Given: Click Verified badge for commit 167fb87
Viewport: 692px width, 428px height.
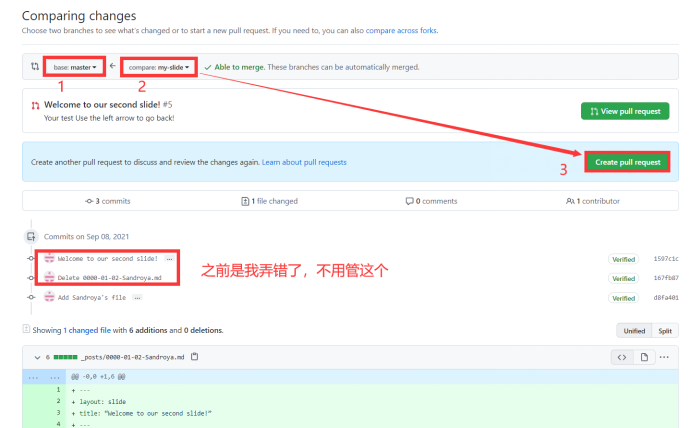Looking at the screenshot, I should [x=623, y=279].
